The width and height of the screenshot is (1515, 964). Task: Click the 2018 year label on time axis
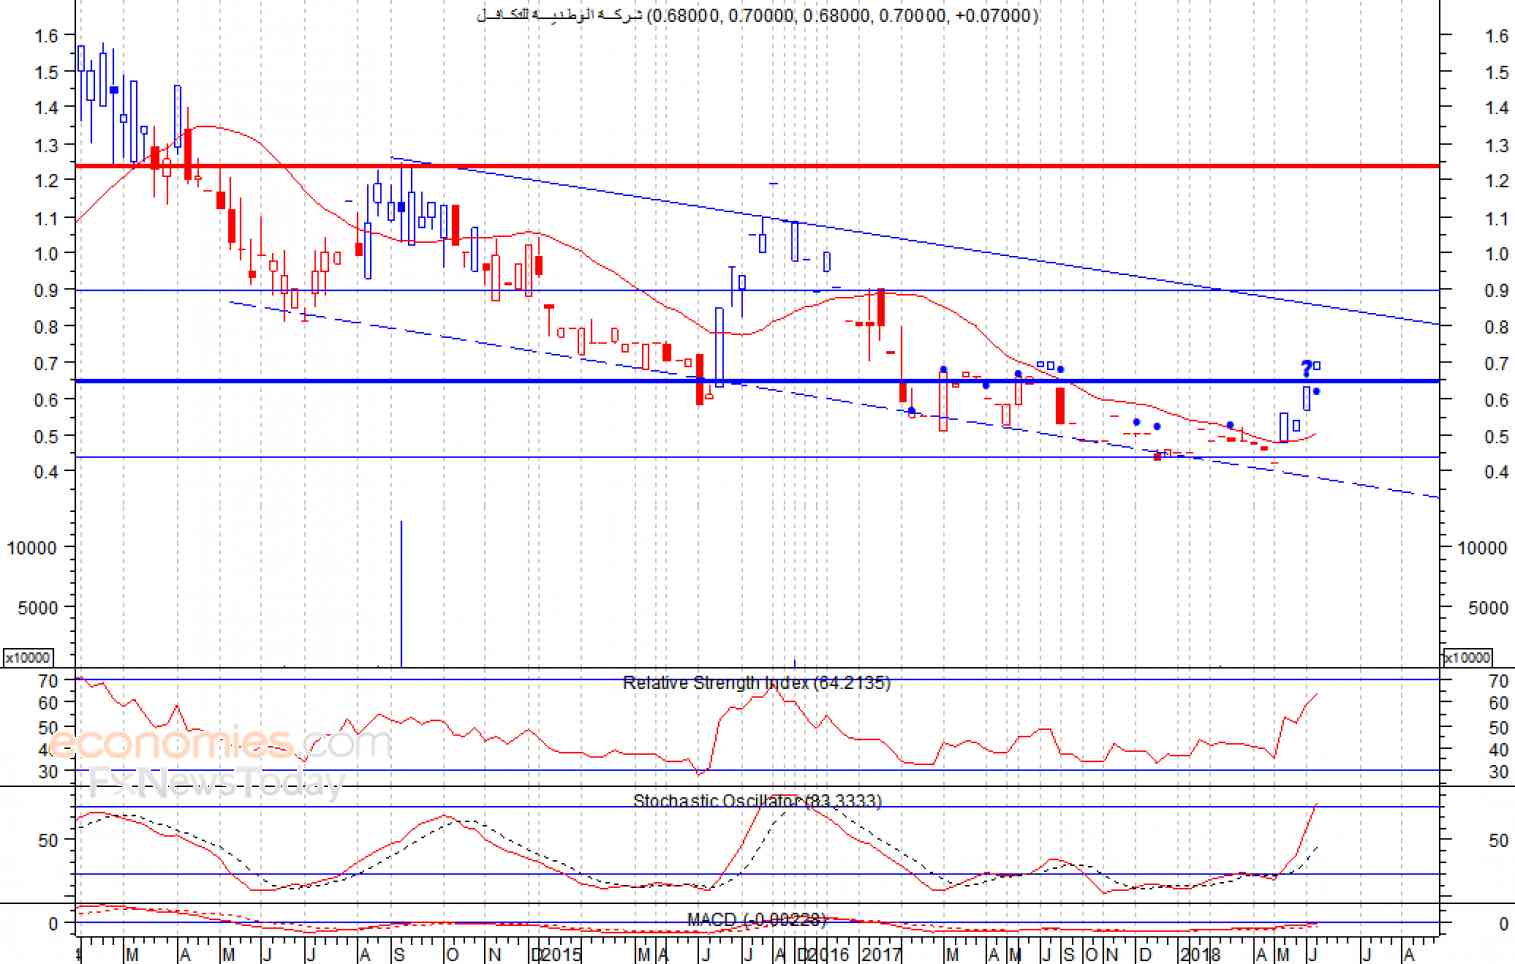(1200, 954)
